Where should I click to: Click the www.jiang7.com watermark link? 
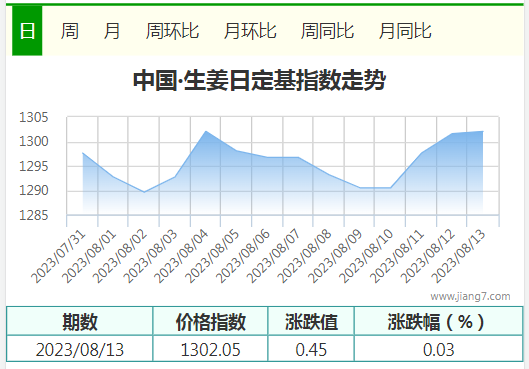[470, 296]
